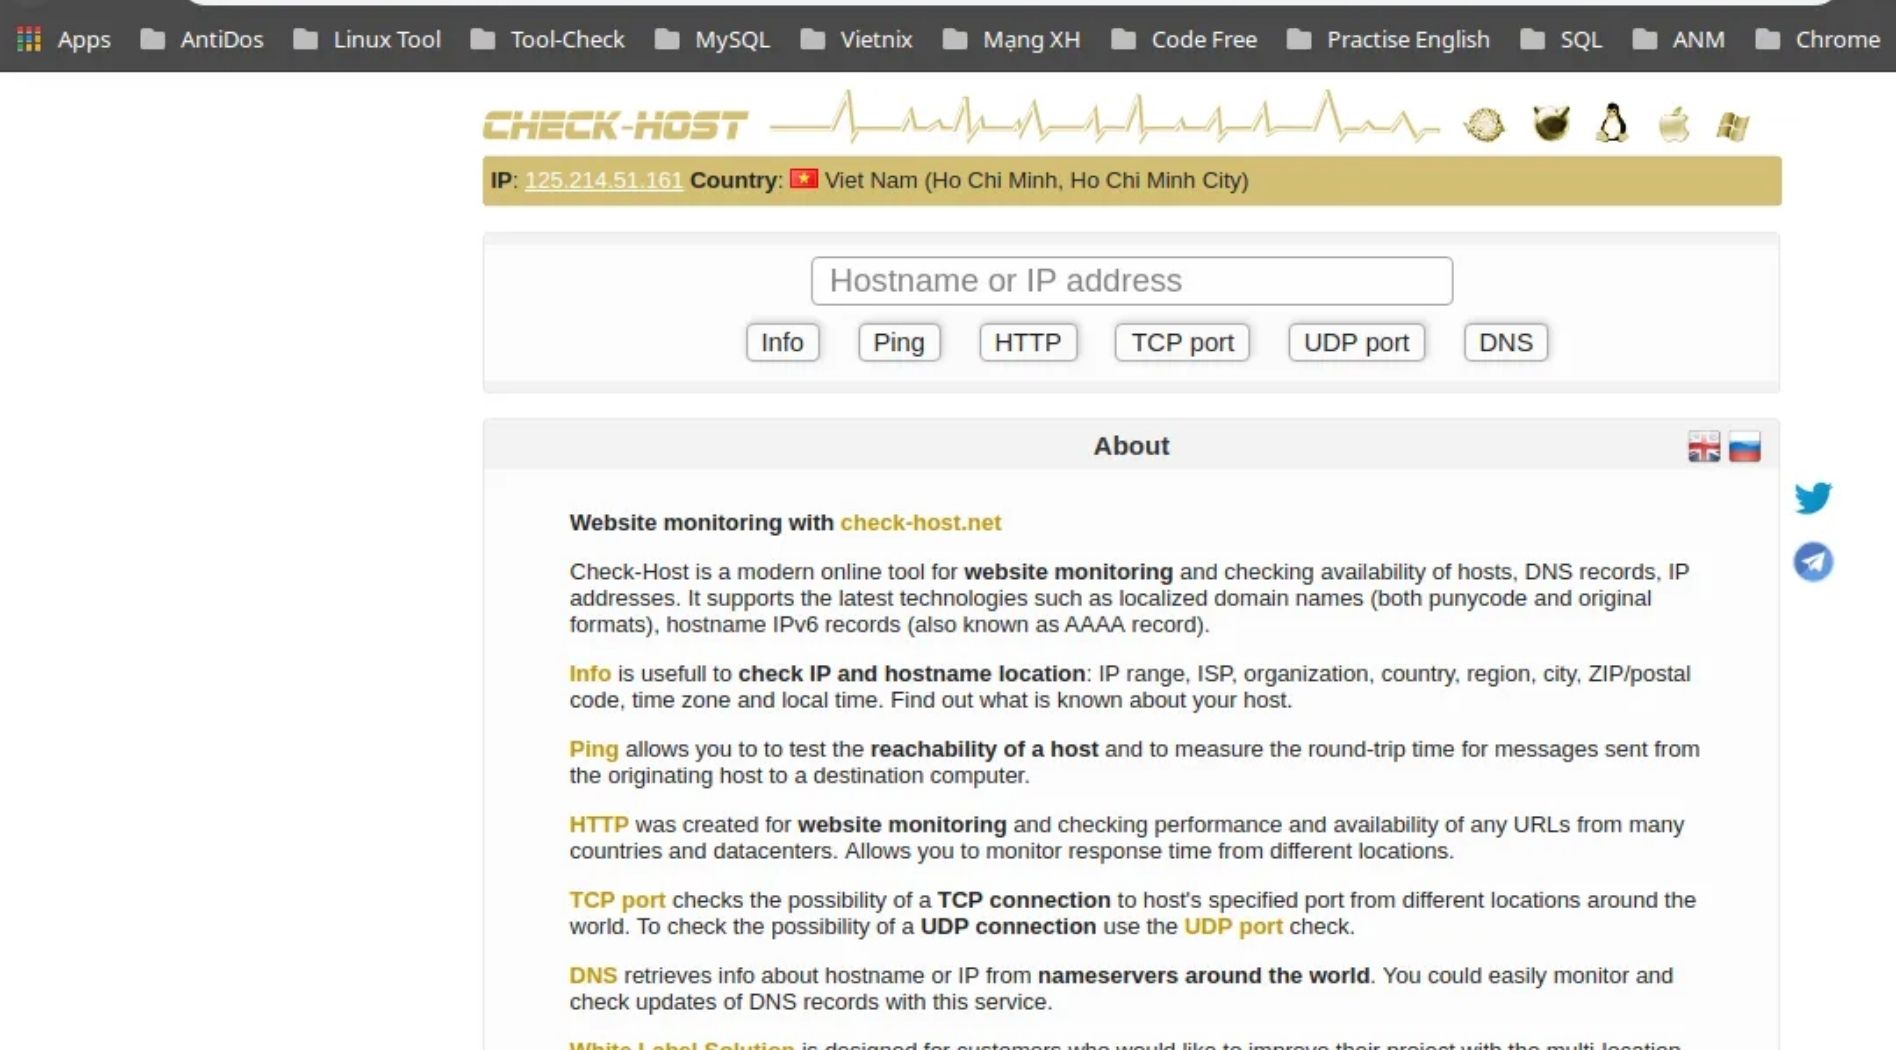1896x1050 pixels.
Task: Open the AntiDos bookmark folder
Action: (202, 39)
